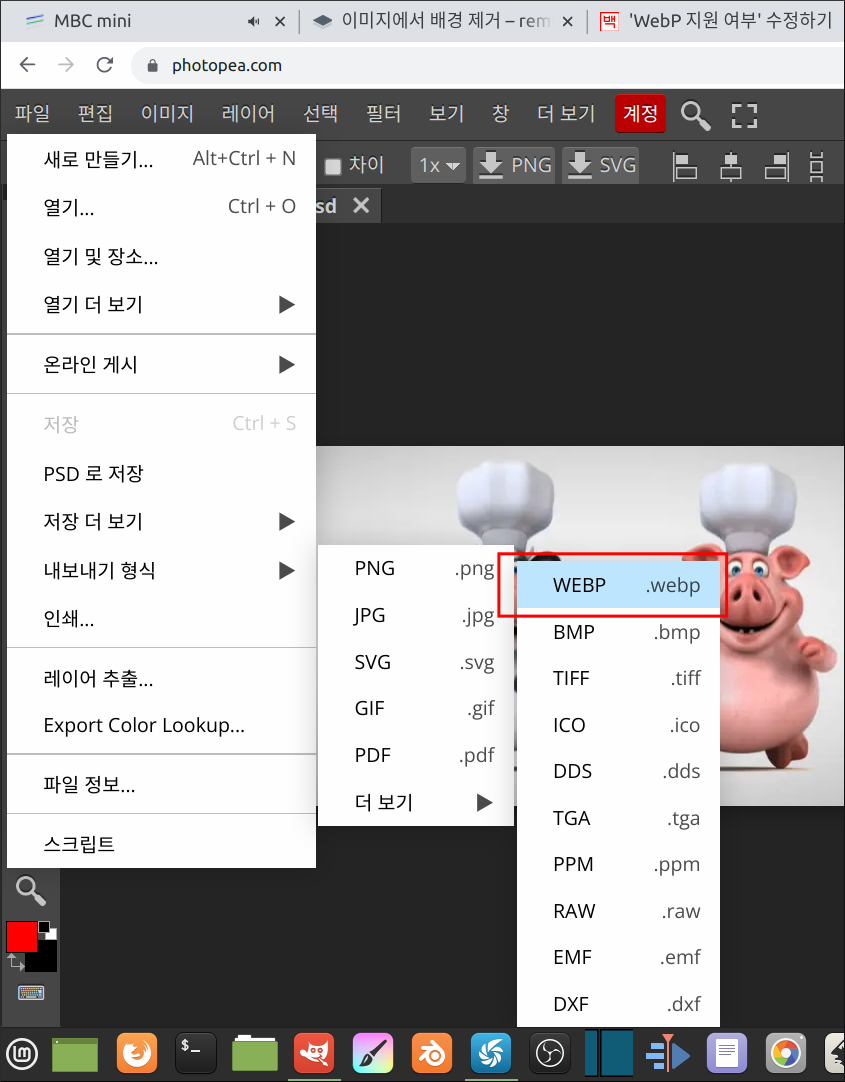Open the 파일 menu

pos(32,113)
